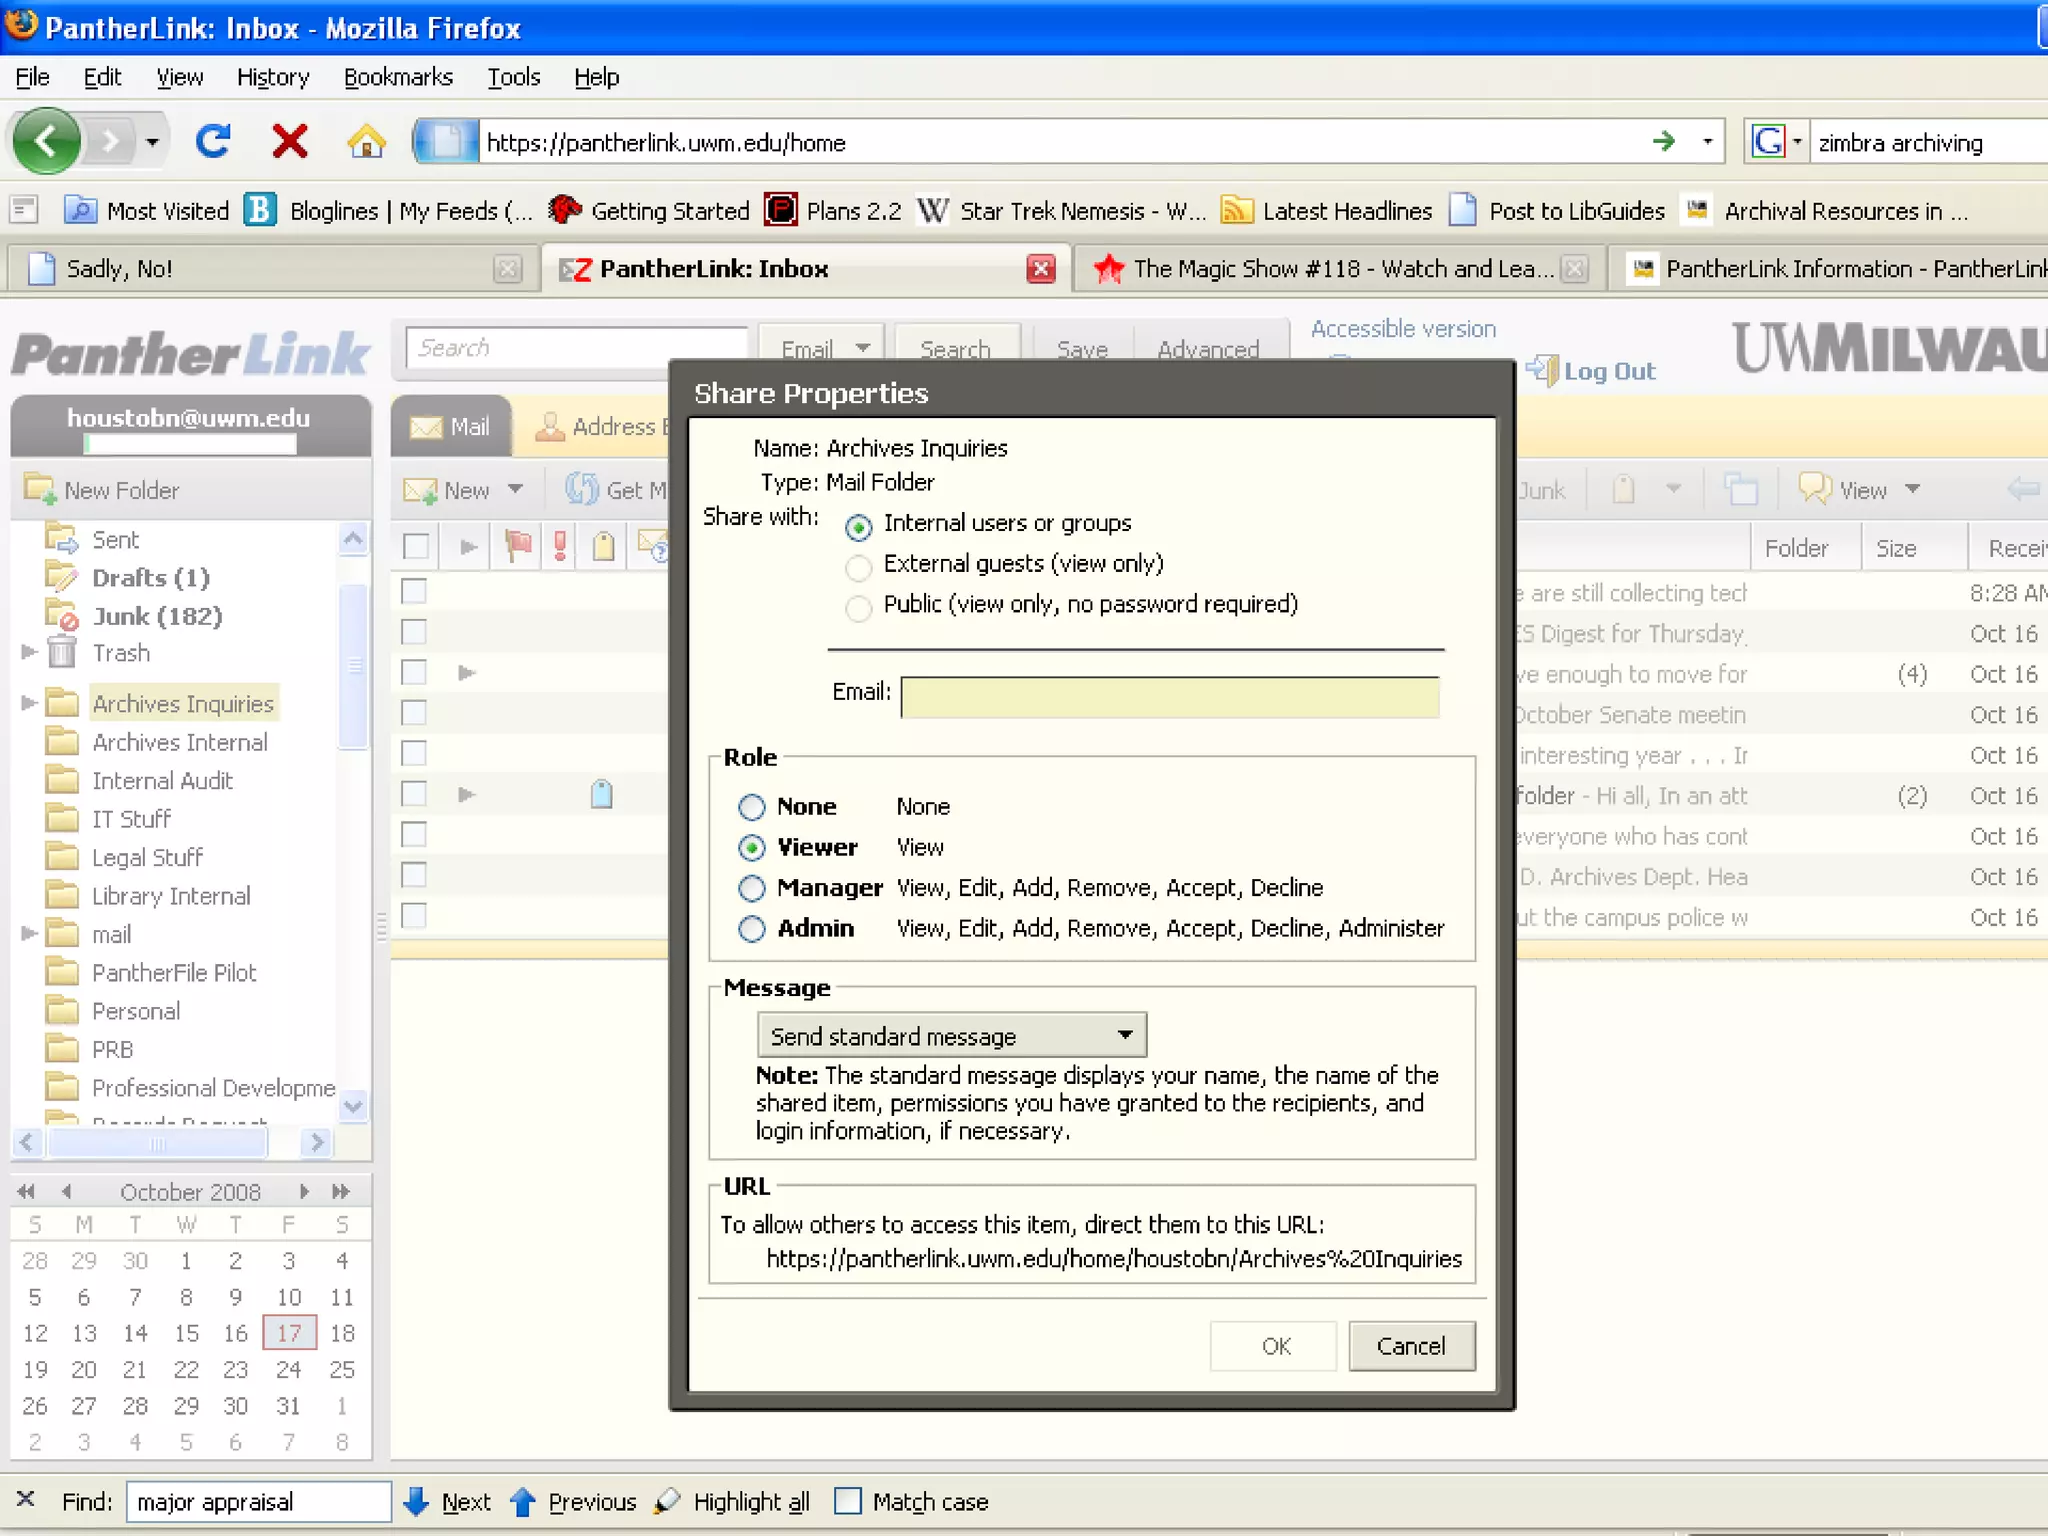Open the Send standard message dropdown
Viewport: 2048px width, 1536px height.
tap(951, 1036)
